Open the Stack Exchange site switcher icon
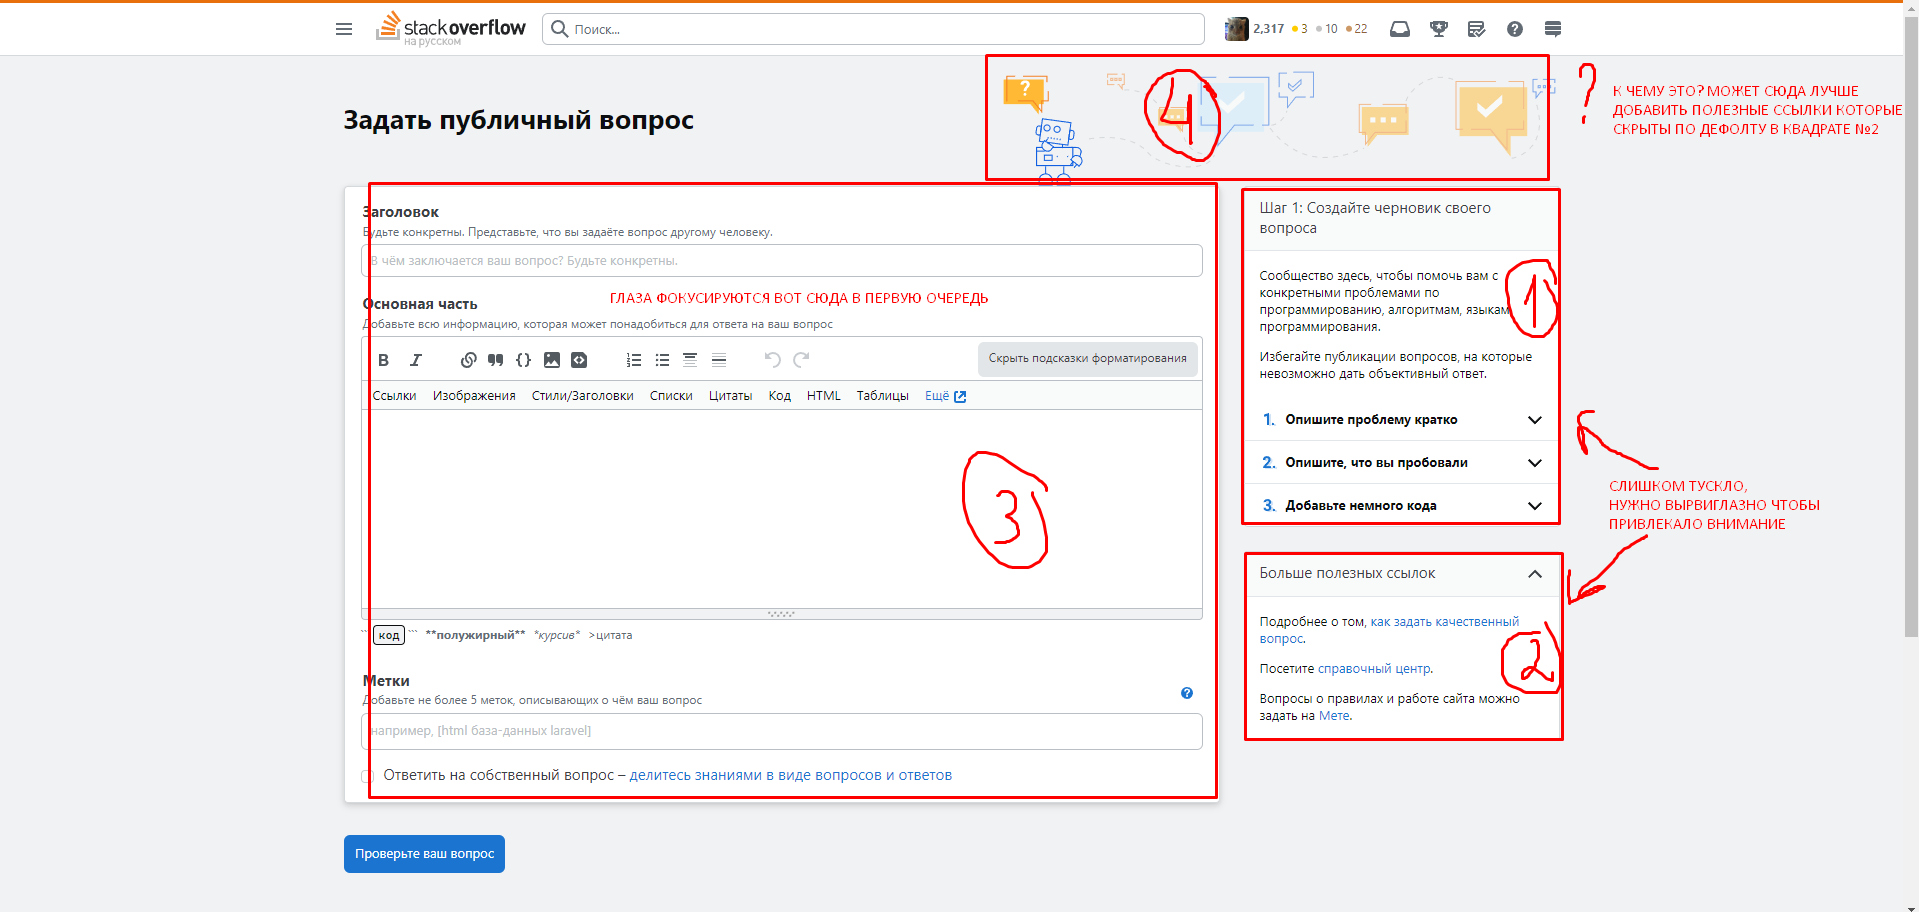The width and height of the screenshot is (1919, 912). [1553, 29]
